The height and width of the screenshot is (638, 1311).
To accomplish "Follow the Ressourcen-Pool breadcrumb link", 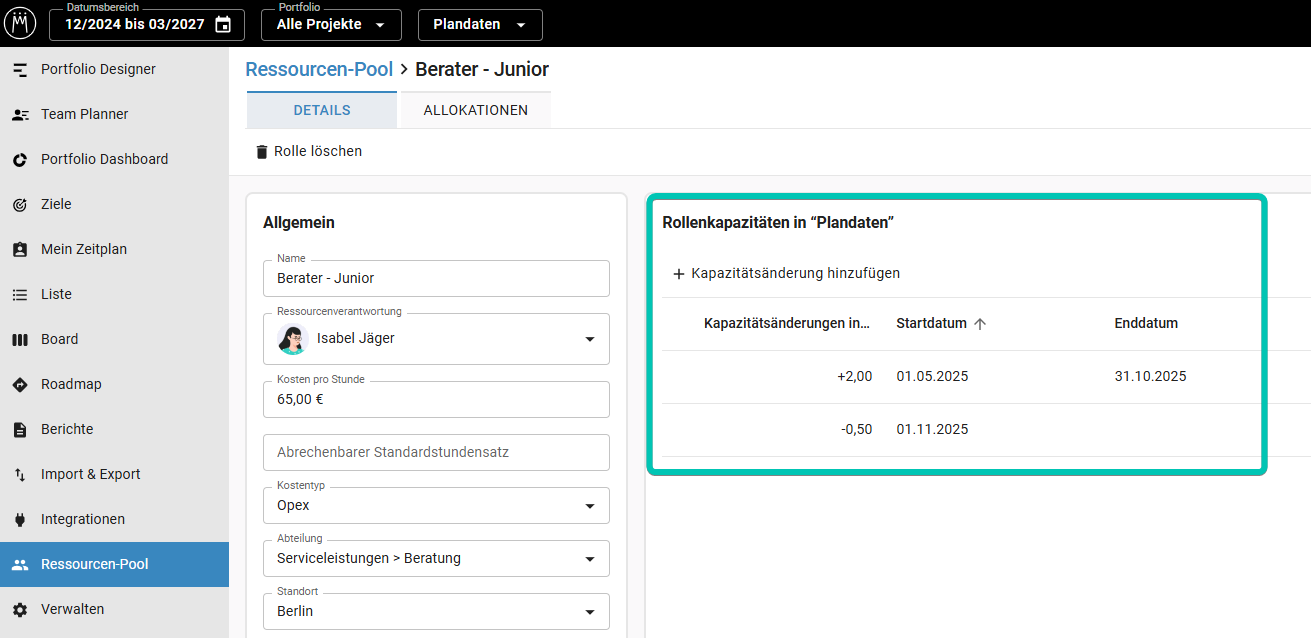I will click(319, 70).
